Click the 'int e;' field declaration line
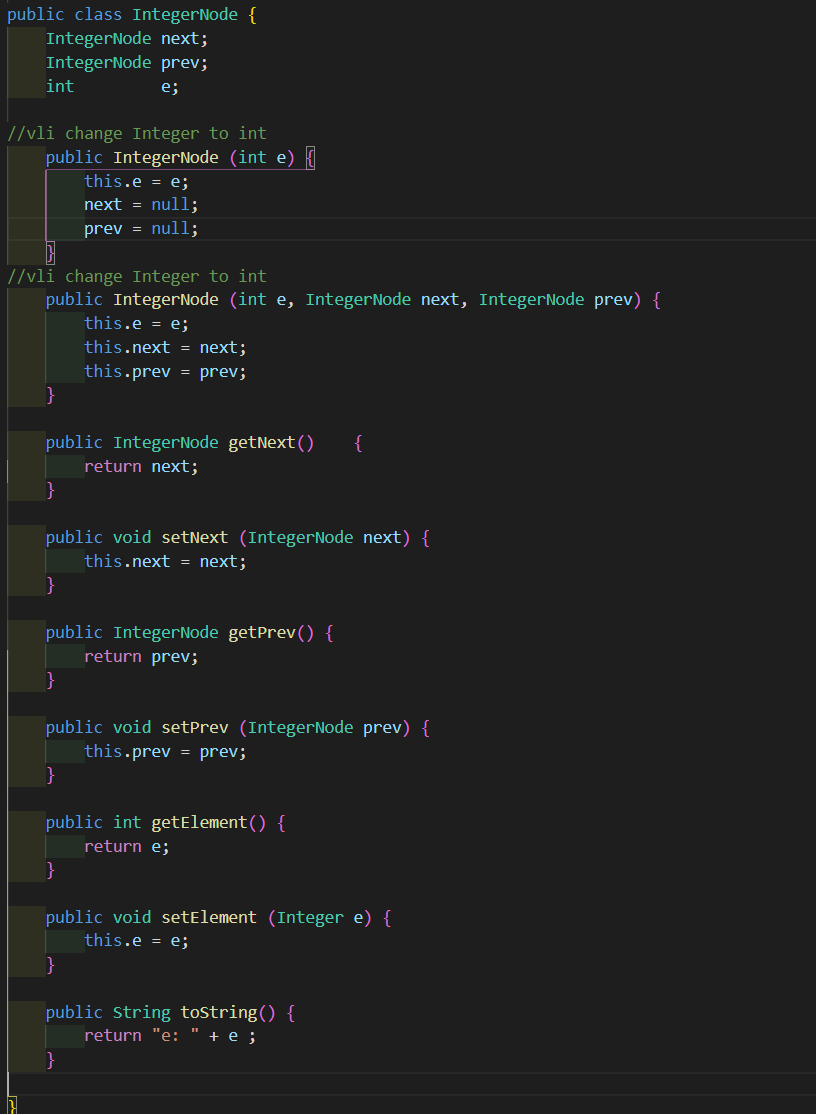 coord(110,86)
